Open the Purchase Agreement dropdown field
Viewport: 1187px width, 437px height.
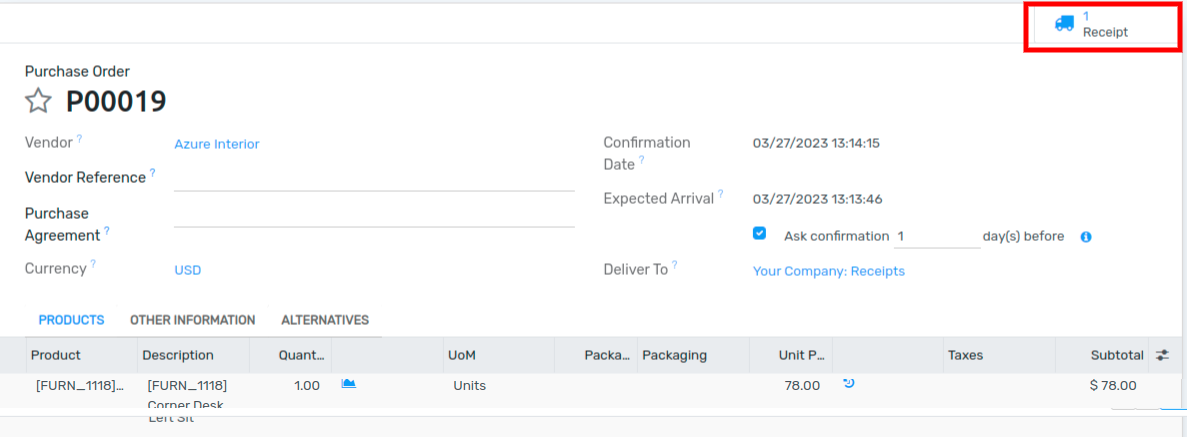coord(374,215)
